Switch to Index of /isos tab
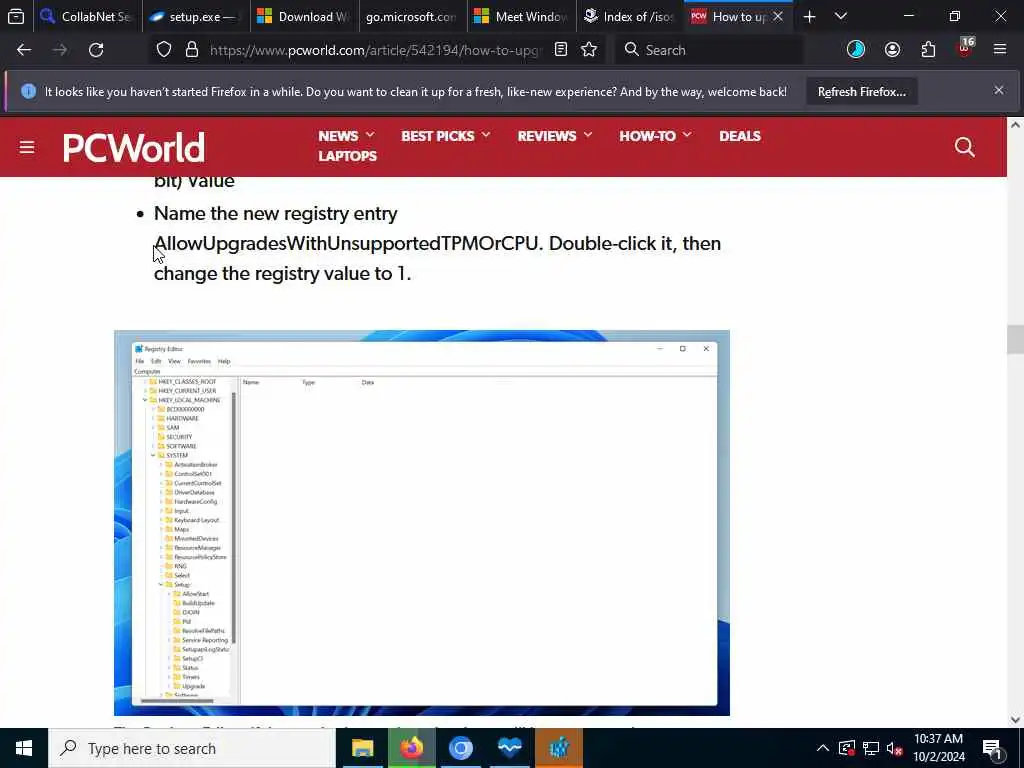The height and width of the screenshot is (768, 1024). 630,17
